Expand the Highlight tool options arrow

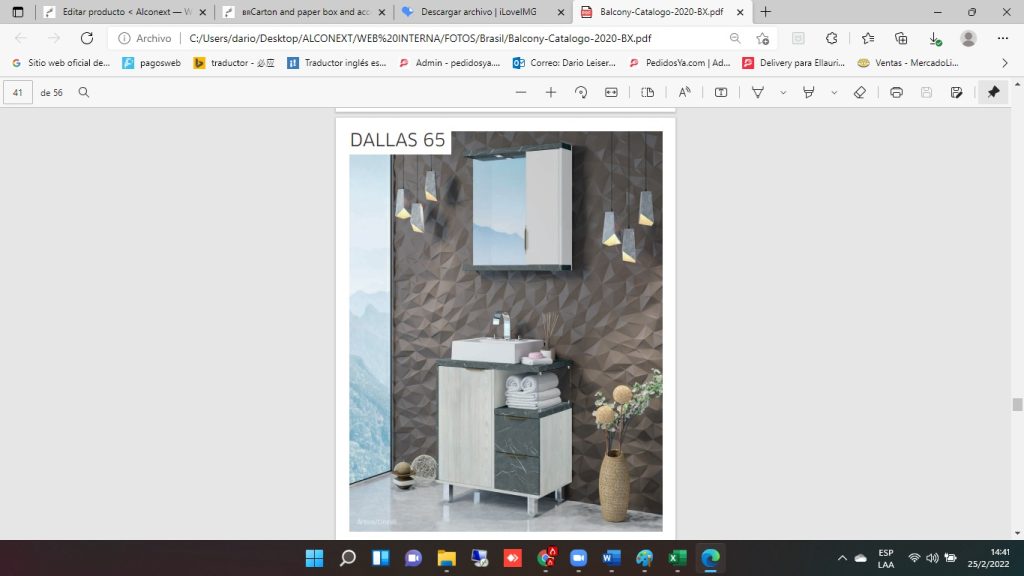click(834, 93)
